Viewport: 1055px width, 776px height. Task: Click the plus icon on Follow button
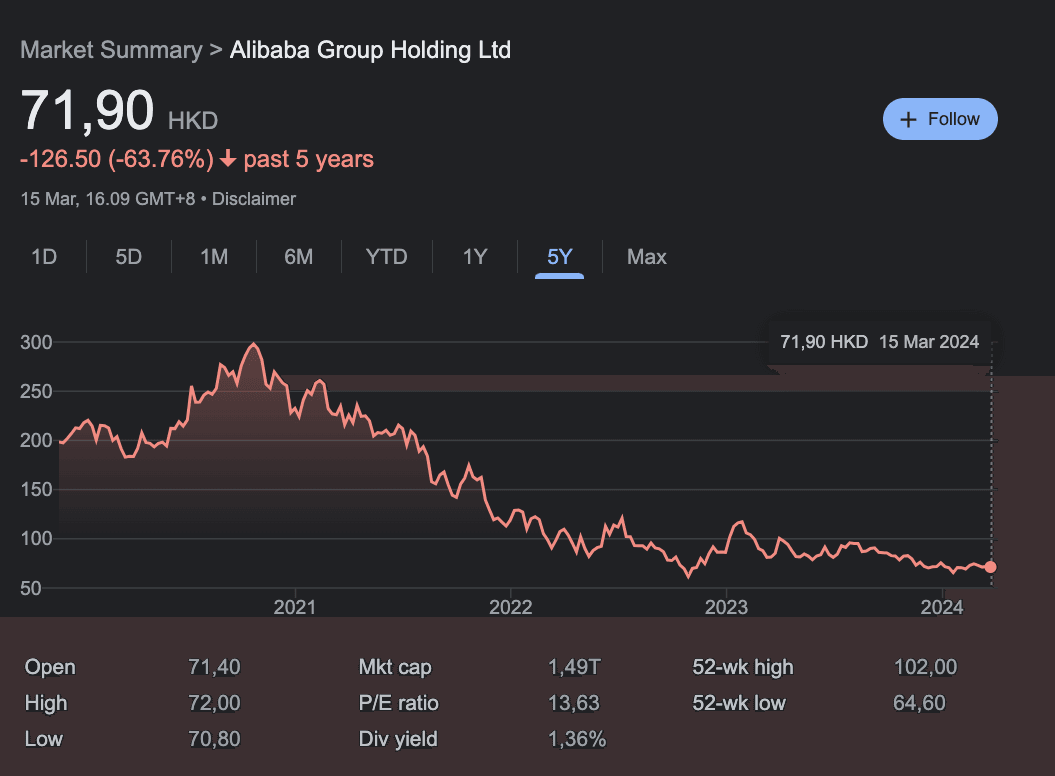click(x=908, y=119)
